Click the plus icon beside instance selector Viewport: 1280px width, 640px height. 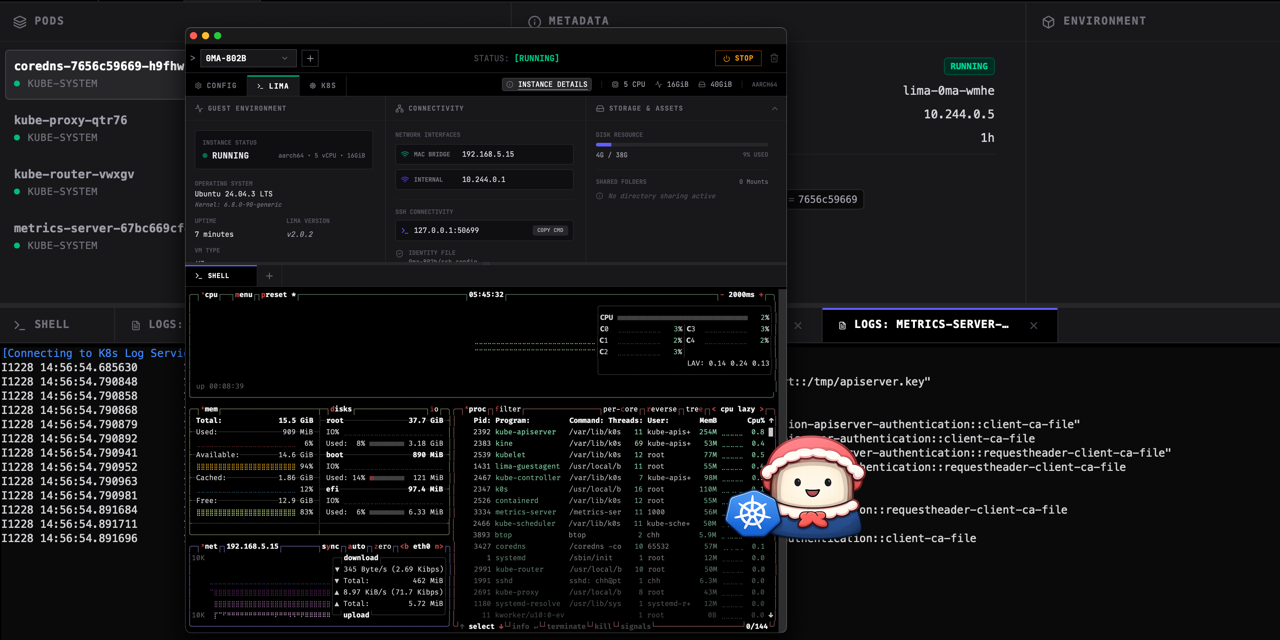(310, 58)
